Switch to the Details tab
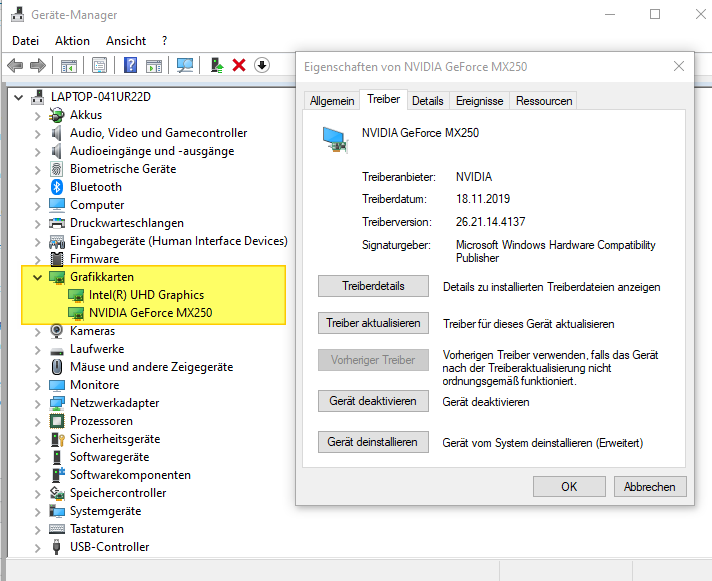 coord(427,101)
